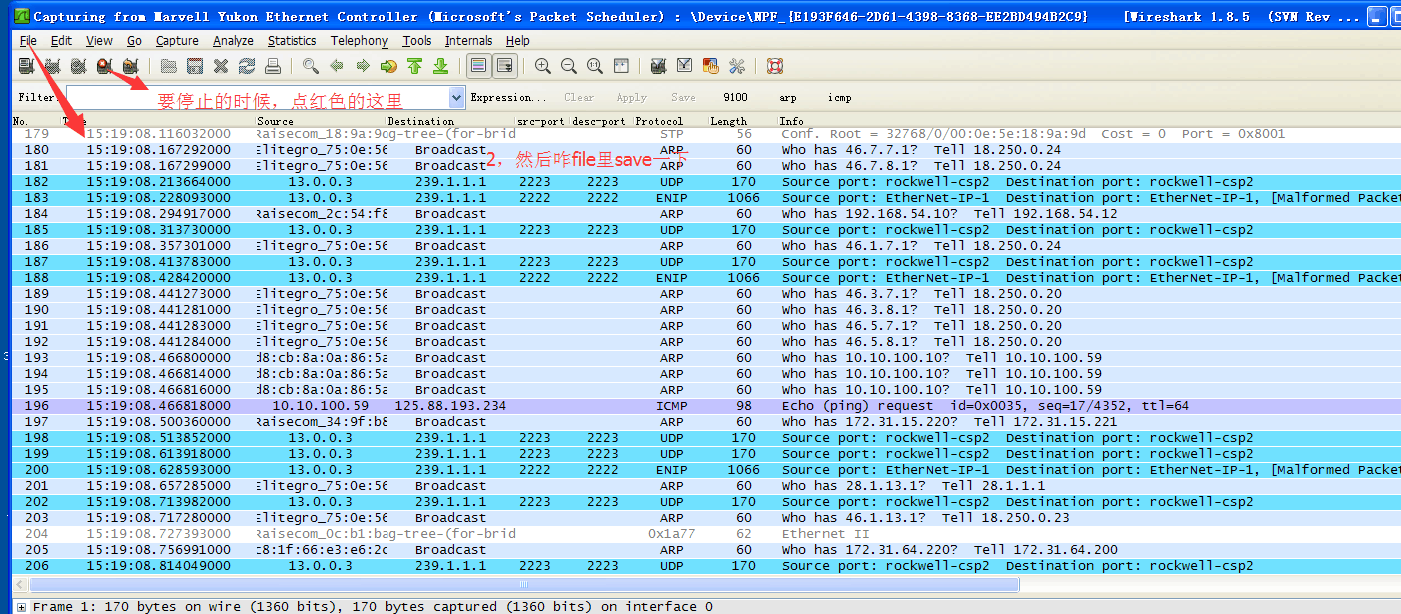Jump to the first packet icon
The height and width of the screenshot is (614, 1401).
pyautogui.click(x=414, y=66)
